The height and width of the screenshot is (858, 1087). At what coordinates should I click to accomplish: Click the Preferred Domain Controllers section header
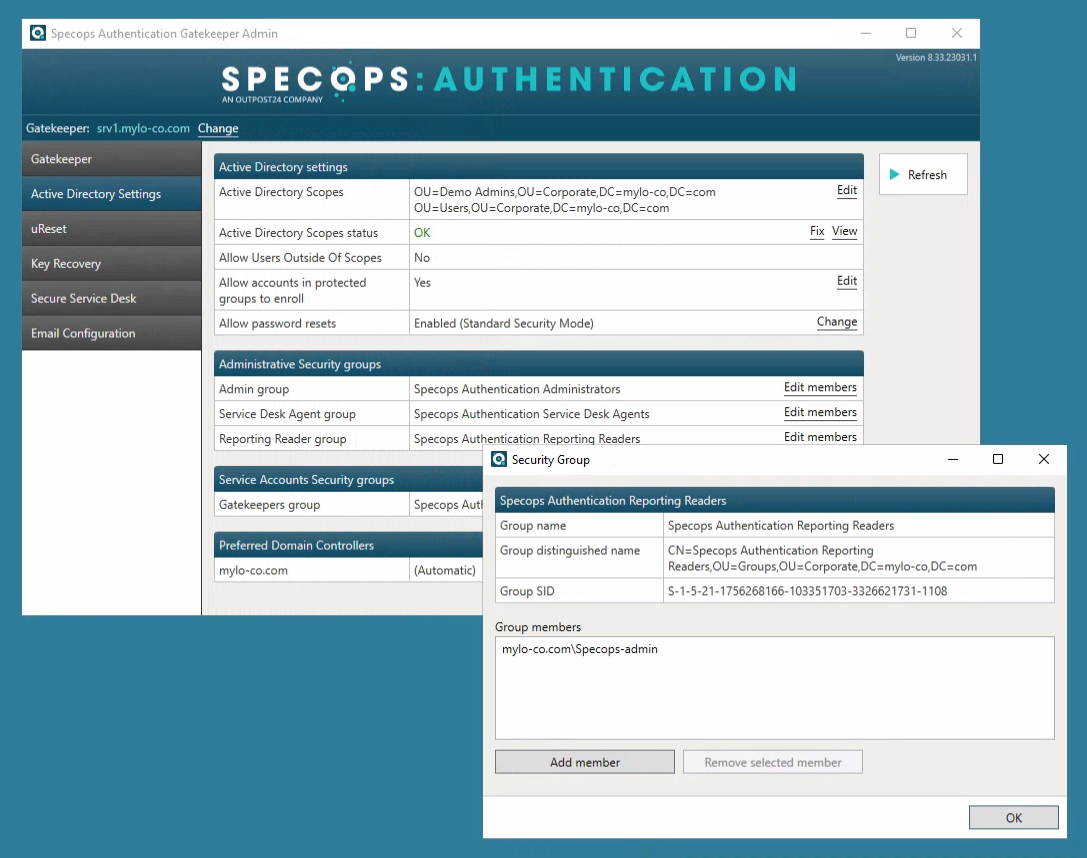(x=349, y=545)
